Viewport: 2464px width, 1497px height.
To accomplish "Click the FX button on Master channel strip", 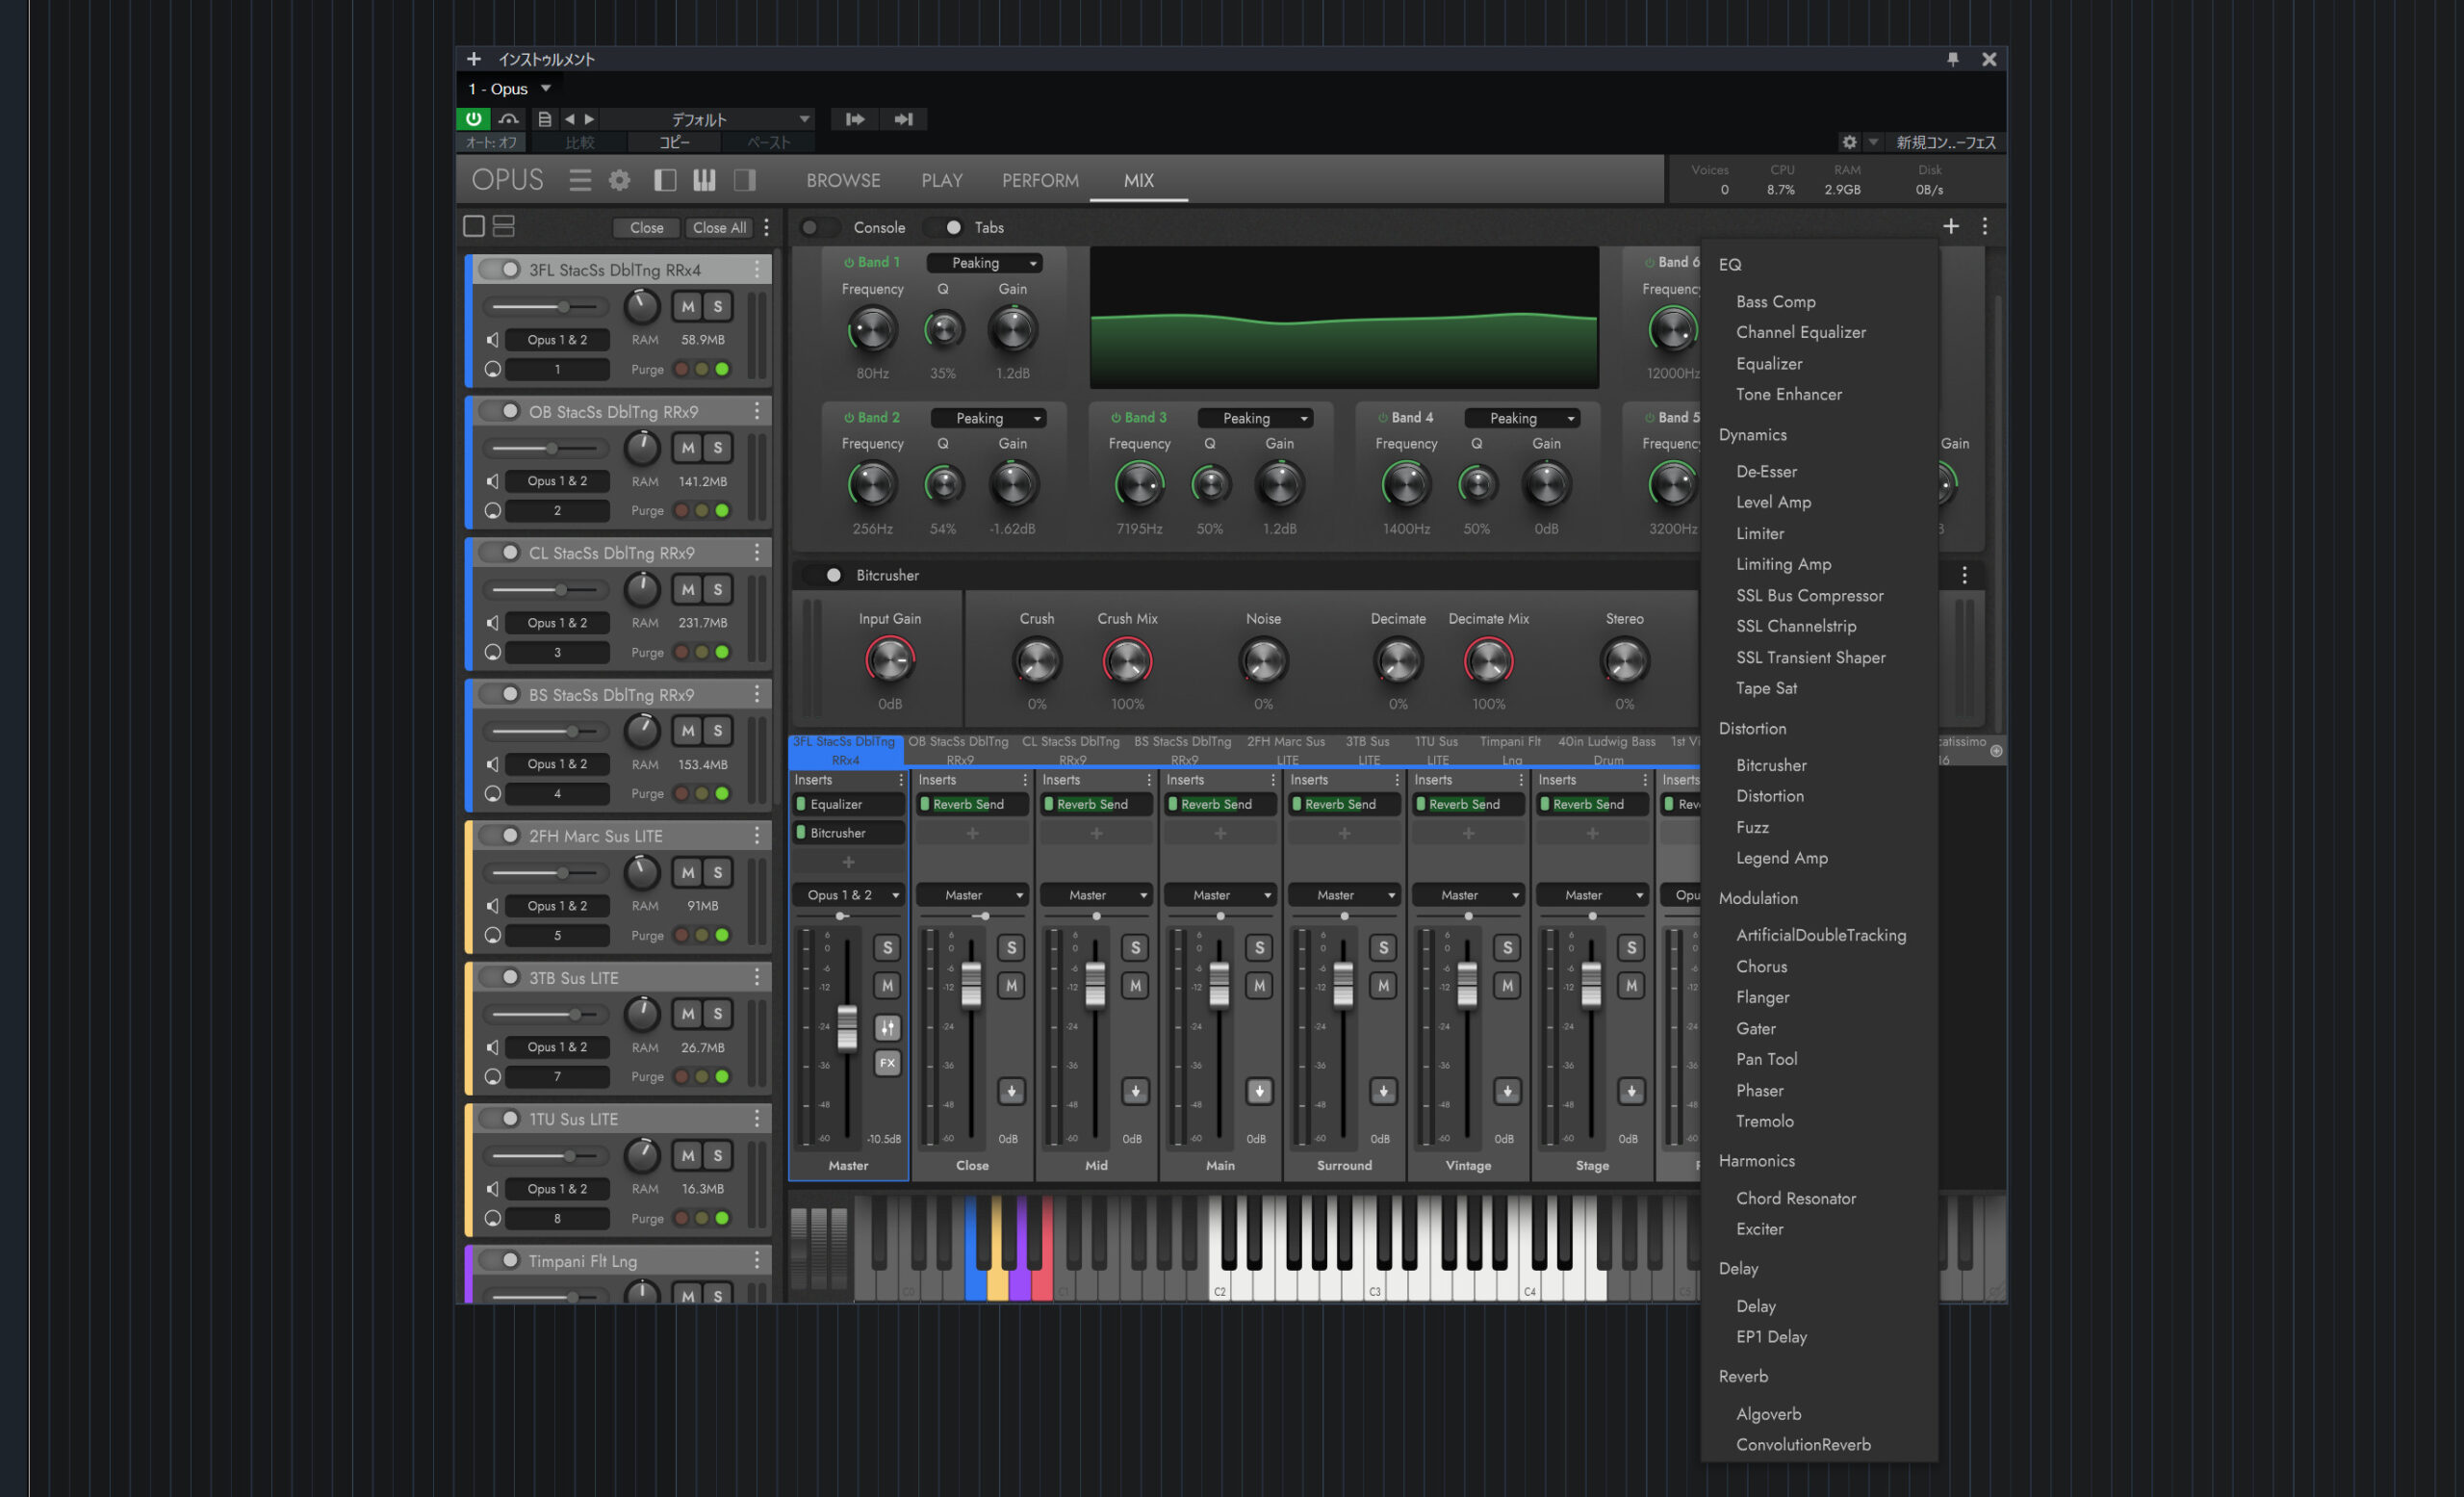I will point(887,1063).
